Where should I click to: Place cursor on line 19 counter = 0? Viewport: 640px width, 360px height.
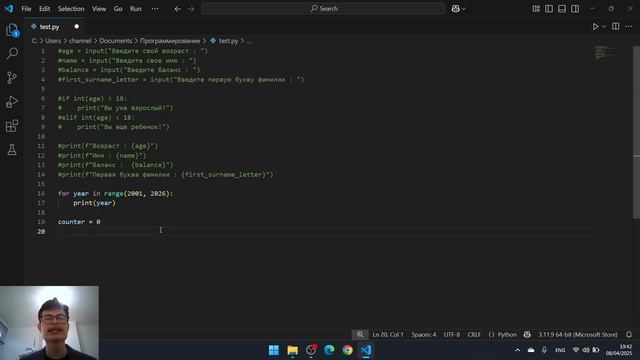click(x=79, y=222)
